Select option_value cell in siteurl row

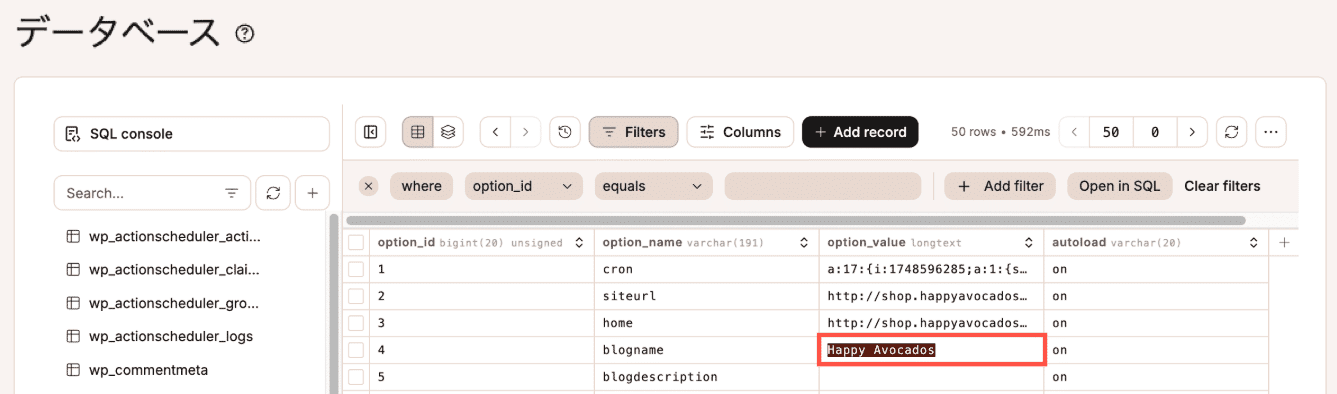click(932, 296)
